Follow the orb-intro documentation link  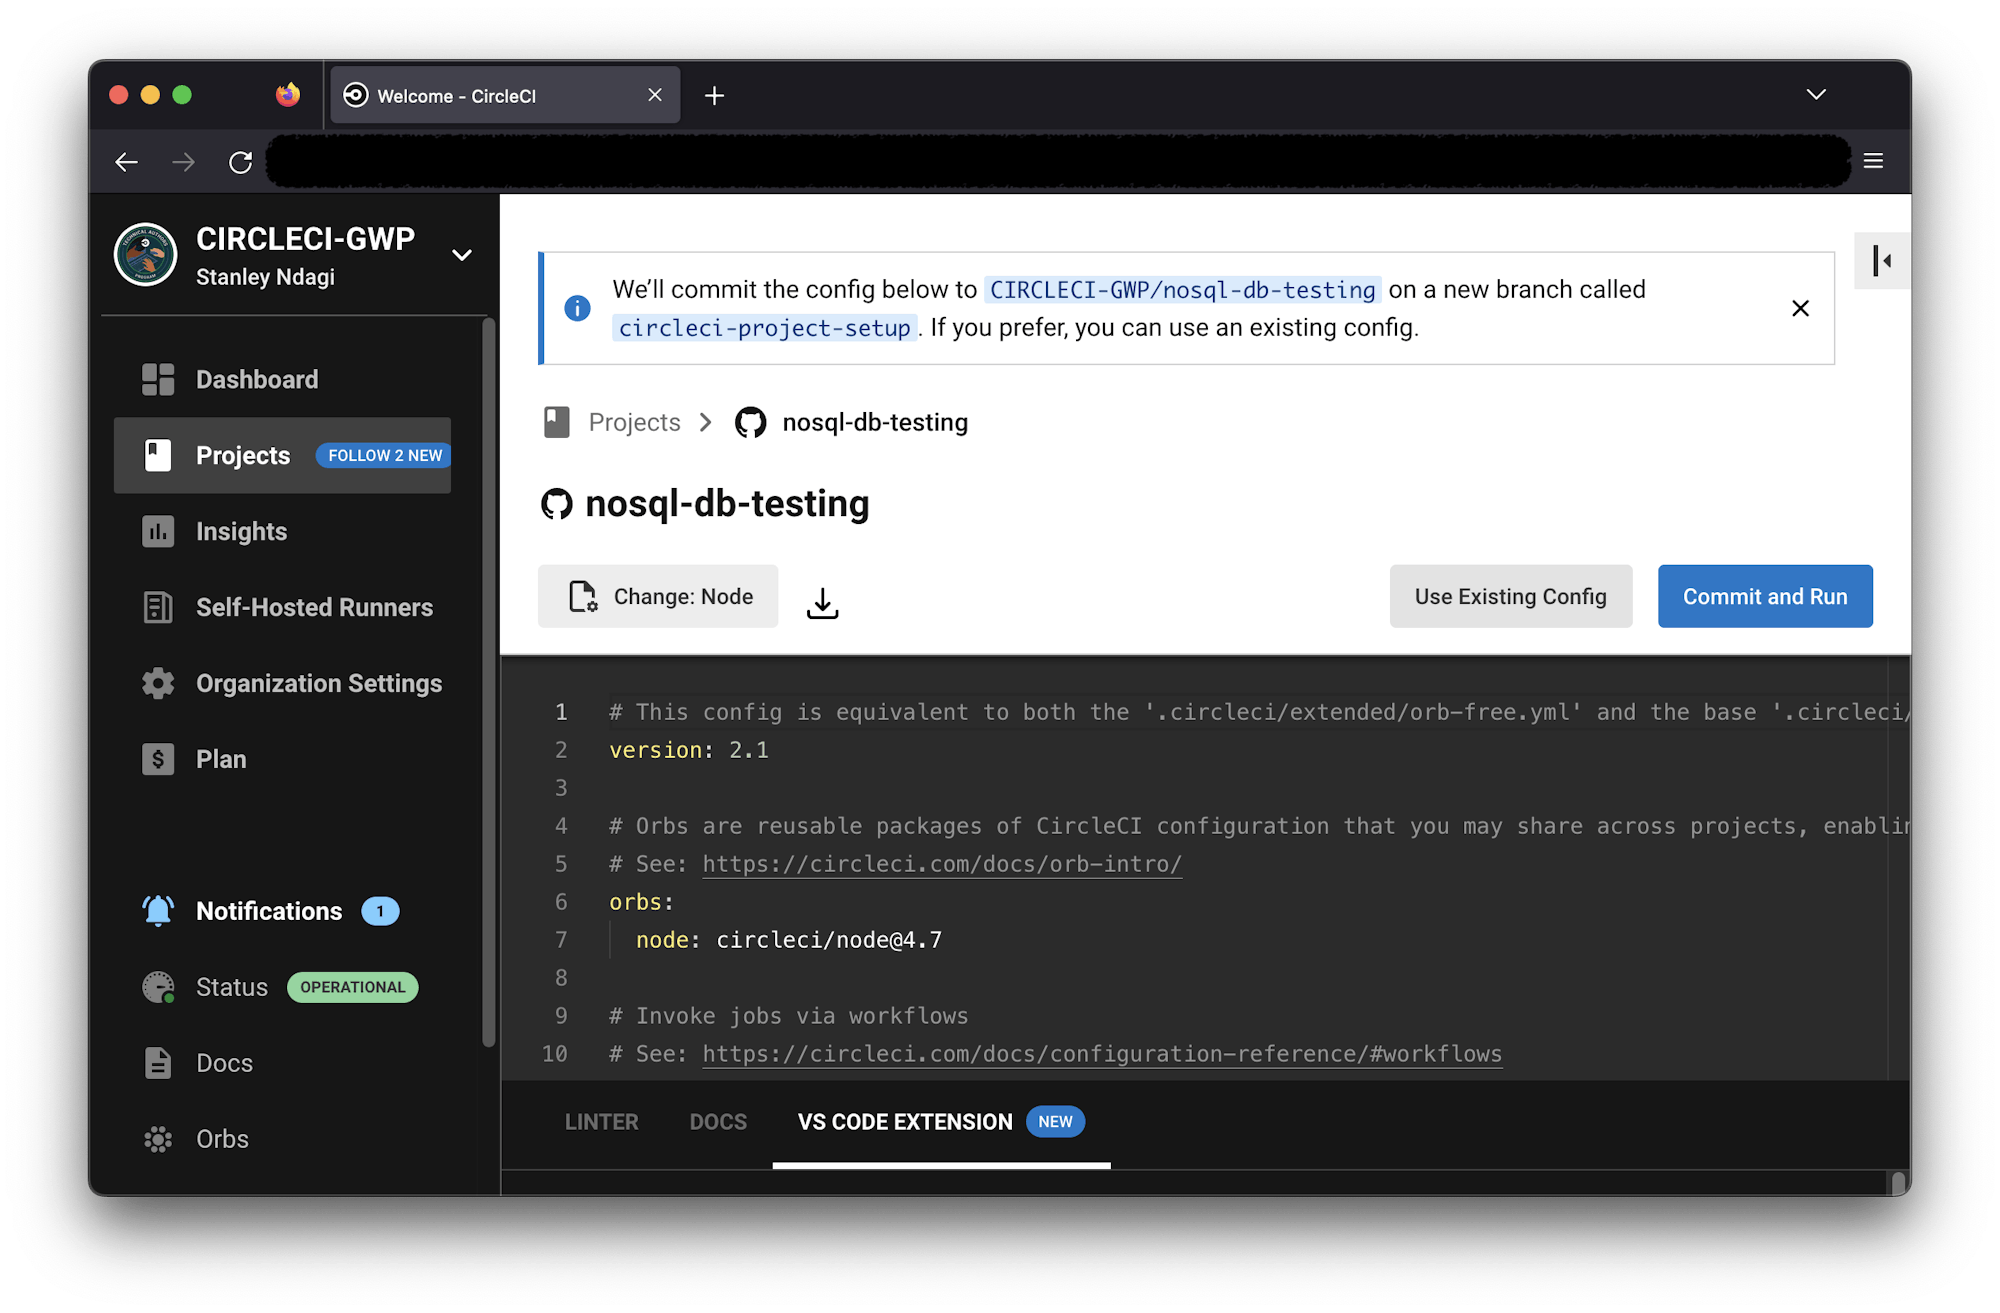941,863
